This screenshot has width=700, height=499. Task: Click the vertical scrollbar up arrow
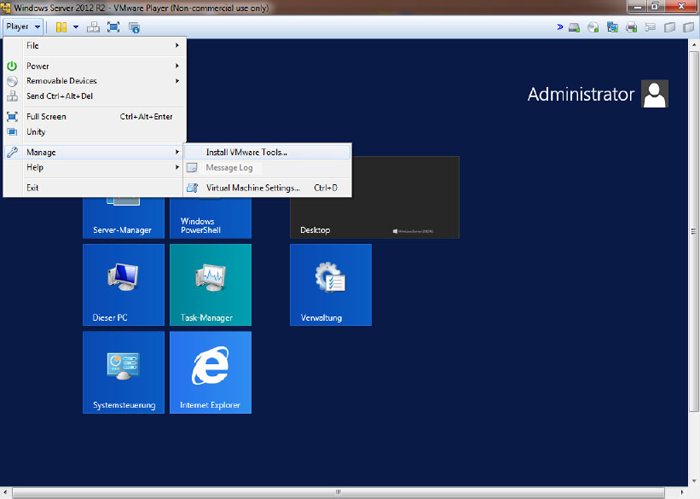[x=694, y=45]
